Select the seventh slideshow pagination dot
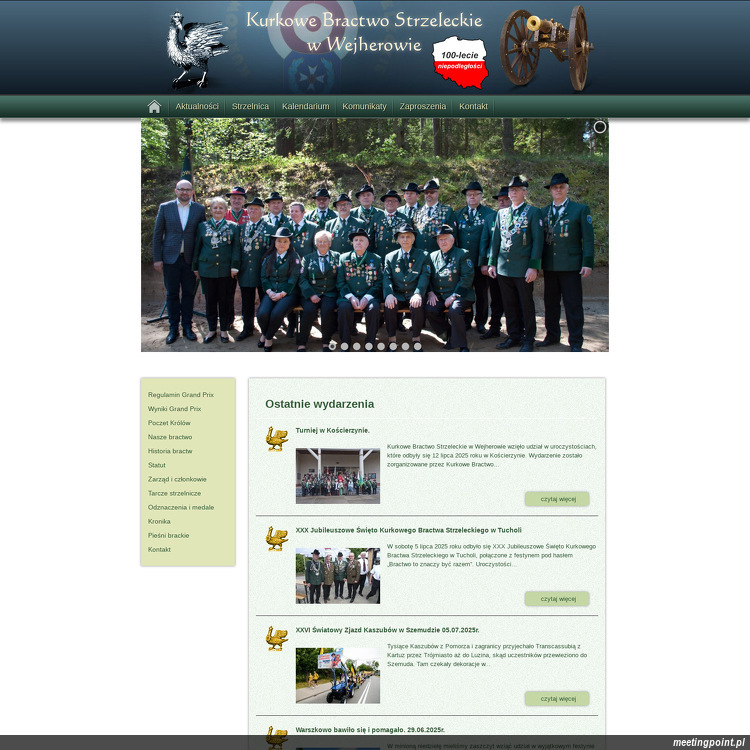750x750 pixels. point(406,346)
